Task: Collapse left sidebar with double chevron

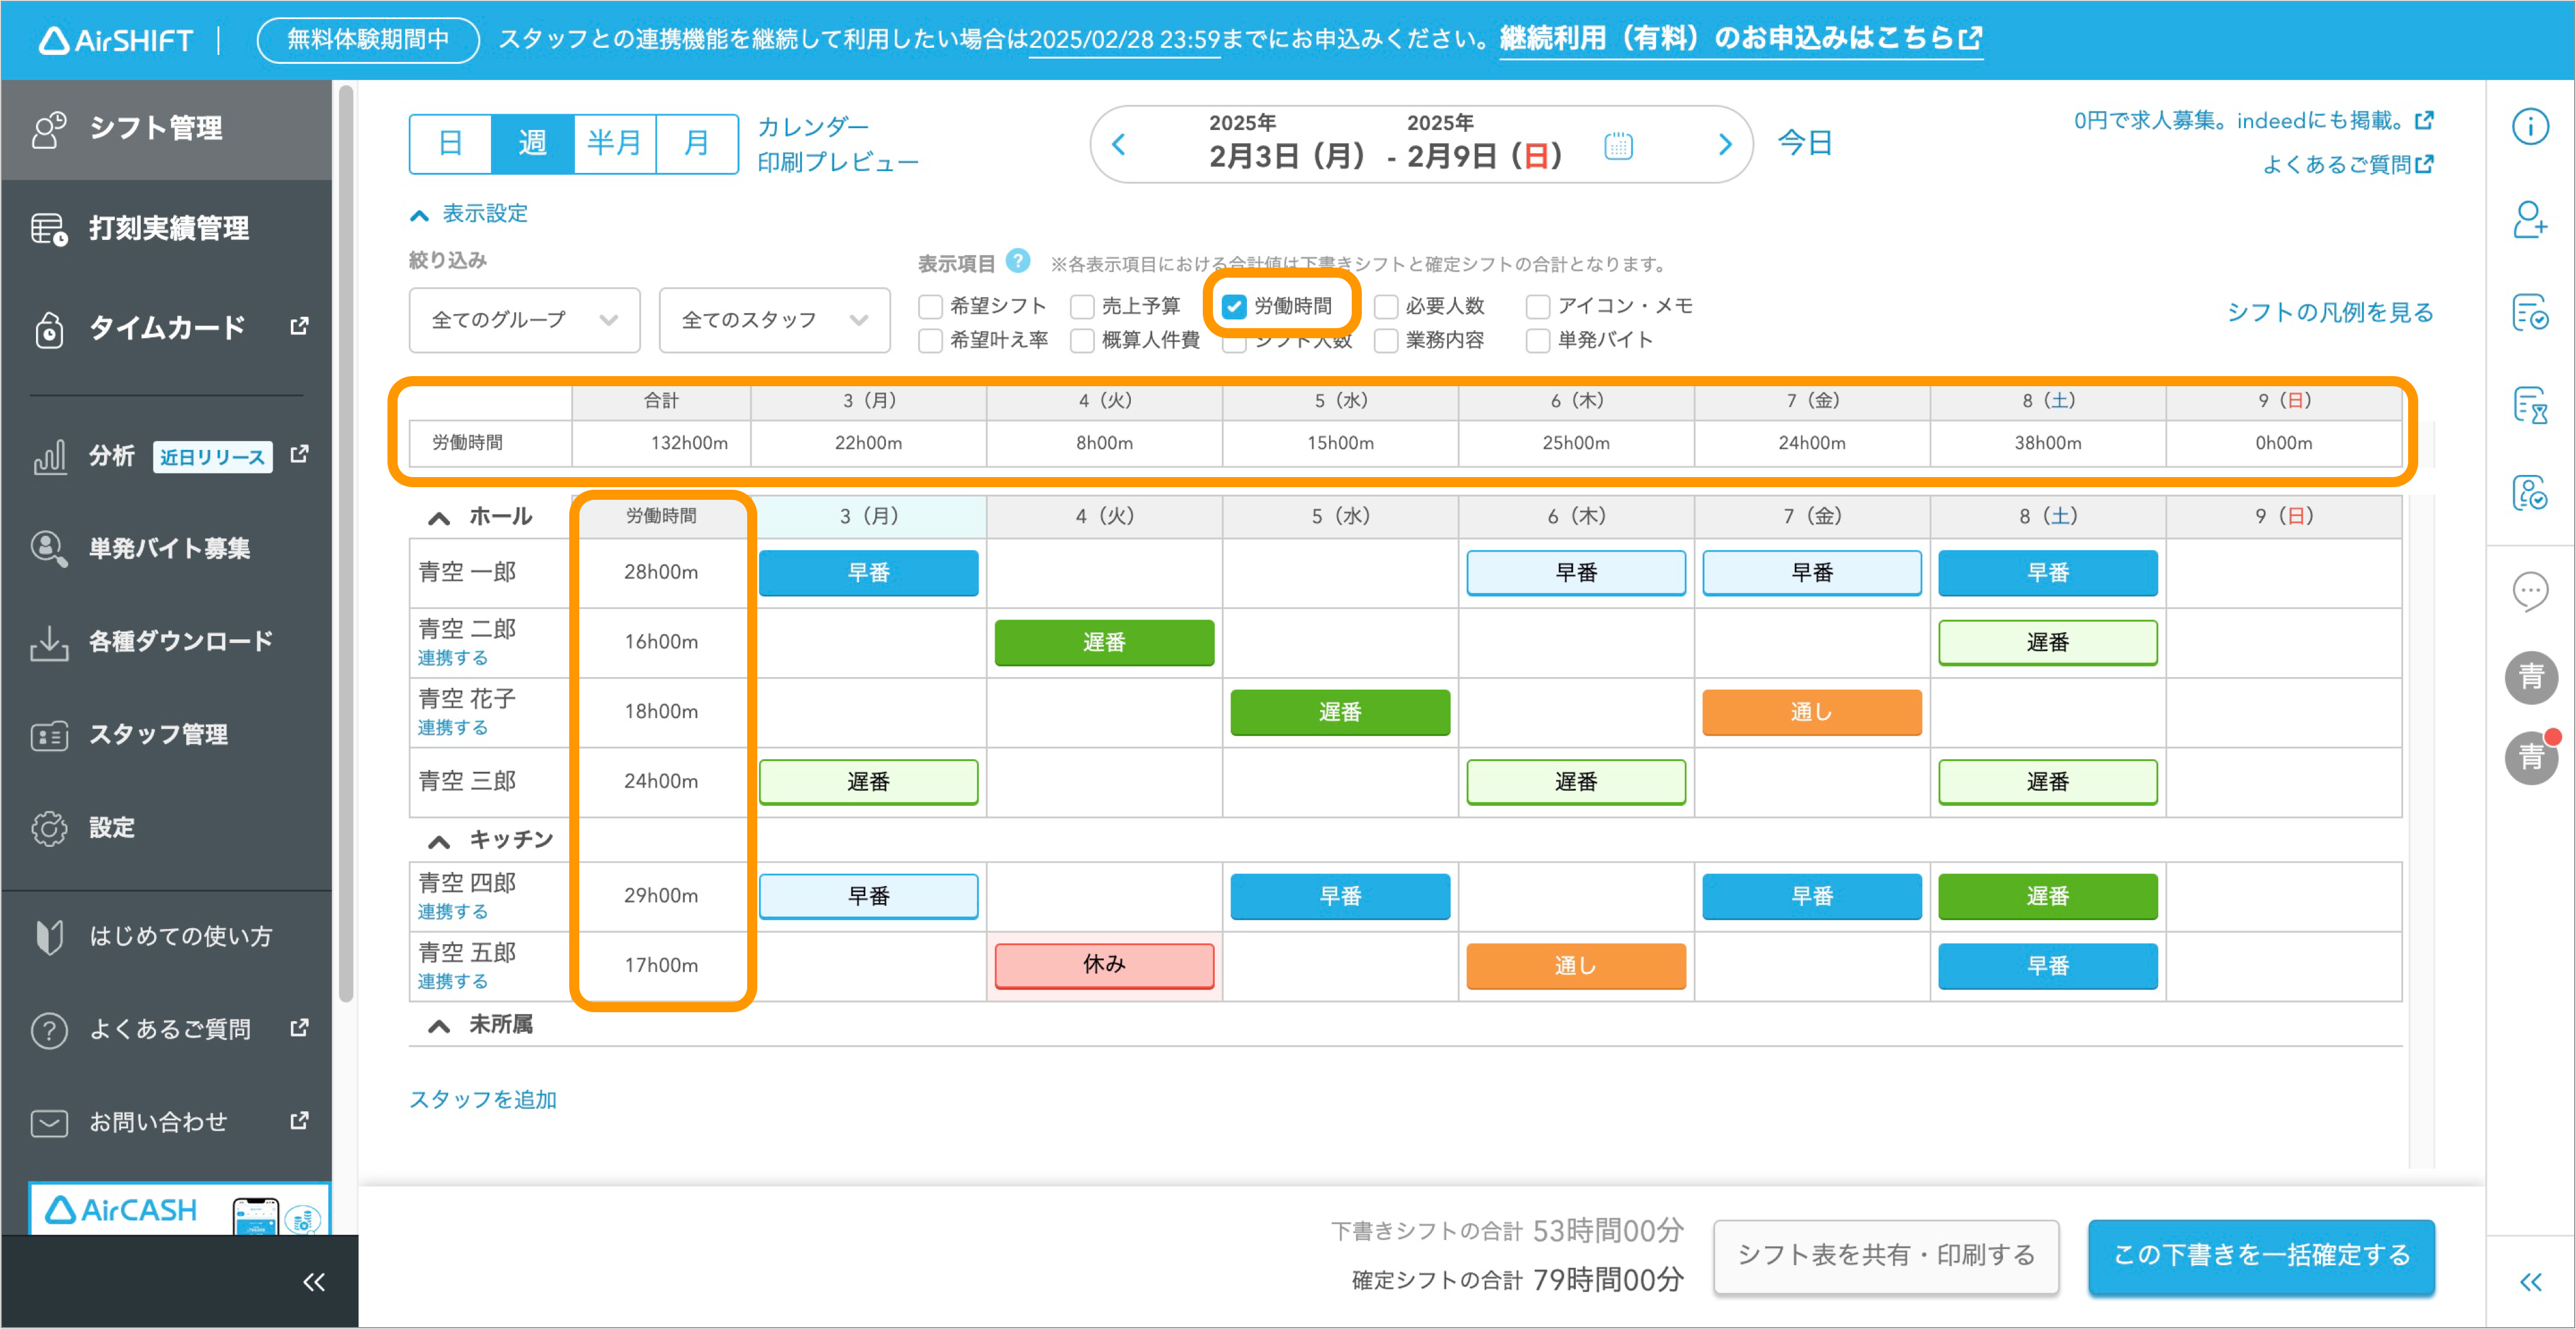Action: click(314, 1282)
